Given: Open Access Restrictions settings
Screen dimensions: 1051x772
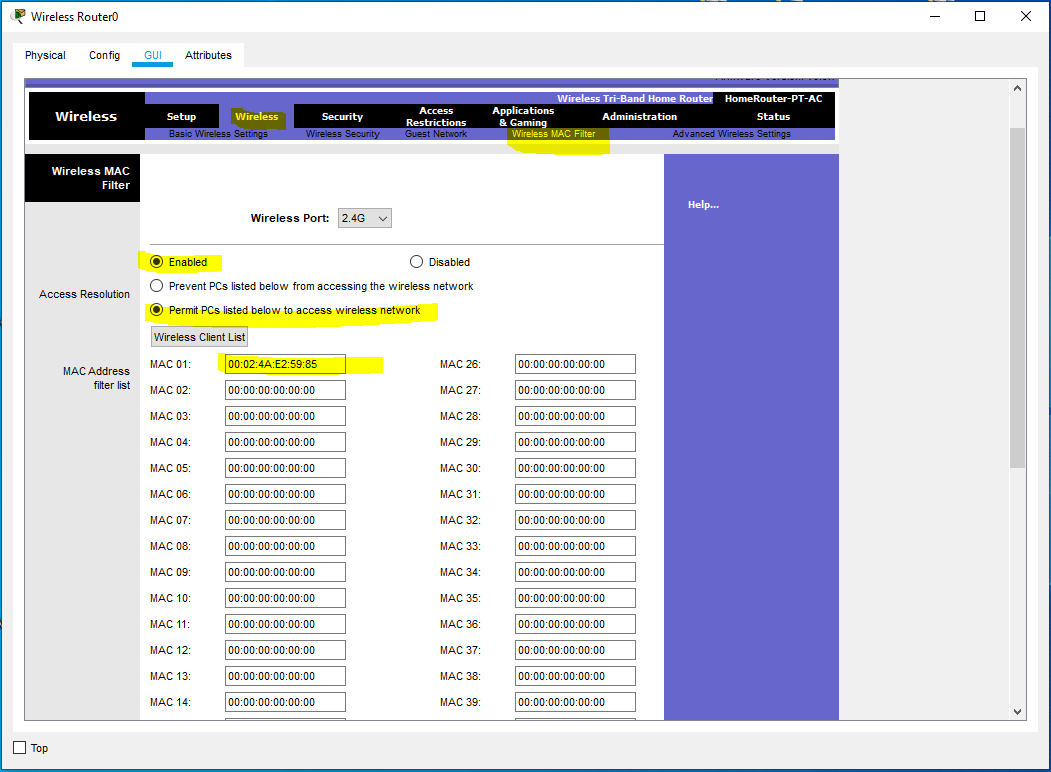Looking at the screenshot, I should tap(436, 116).
